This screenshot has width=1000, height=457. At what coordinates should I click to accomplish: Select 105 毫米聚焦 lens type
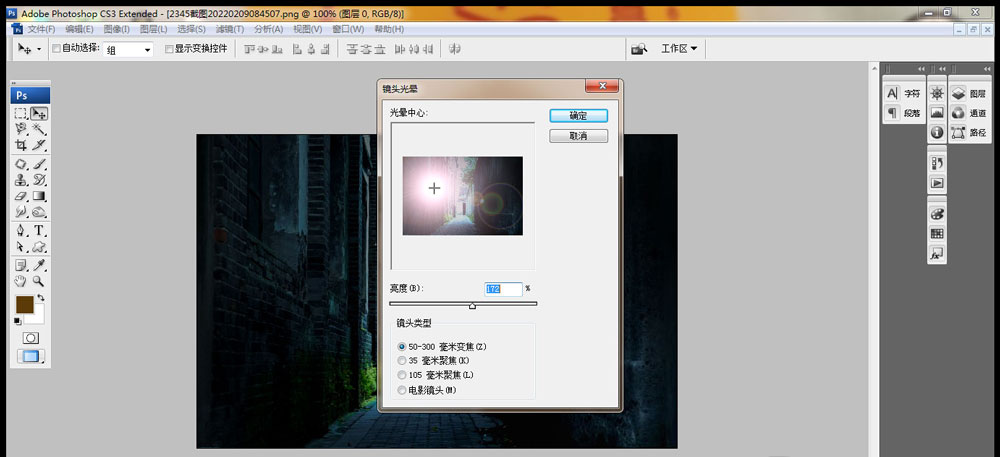click(401, 375)
